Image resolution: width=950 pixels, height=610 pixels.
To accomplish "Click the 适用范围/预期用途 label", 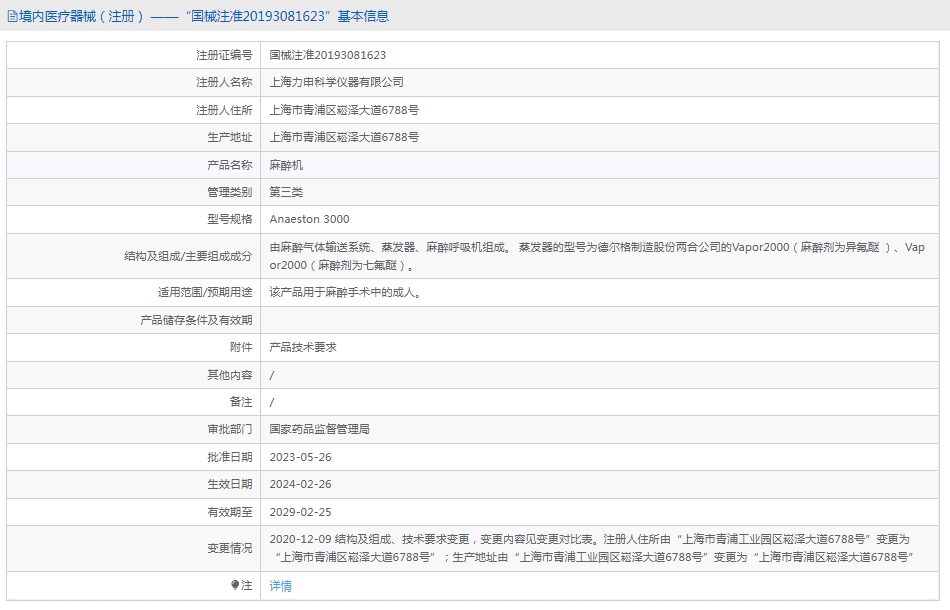I will pos(205,293).
